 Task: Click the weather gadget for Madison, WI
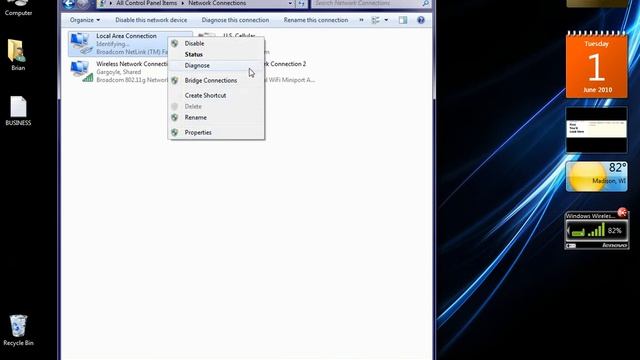click(x=597, y=176)
